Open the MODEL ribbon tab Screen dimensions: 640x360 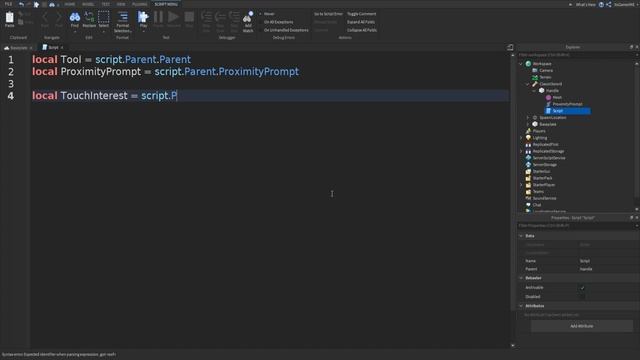(x=88, y=4)
